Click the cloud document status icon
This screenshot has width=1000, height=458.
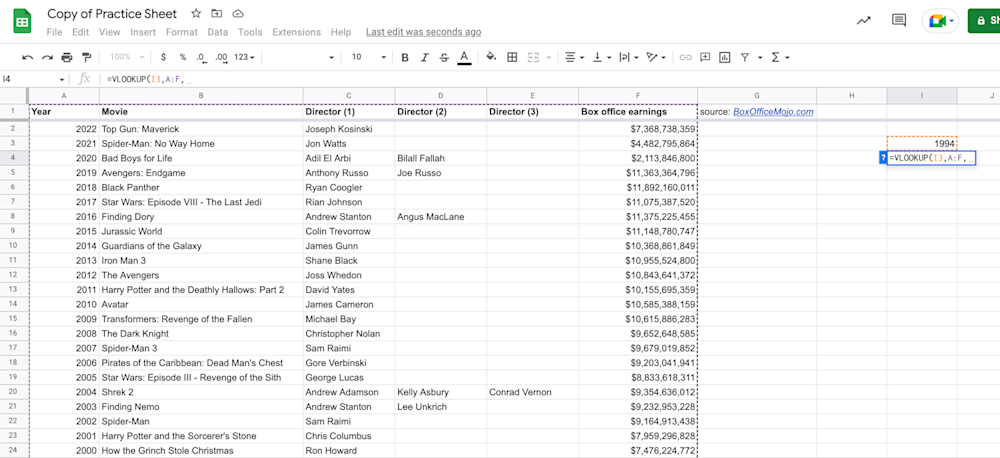coord(238,13)
